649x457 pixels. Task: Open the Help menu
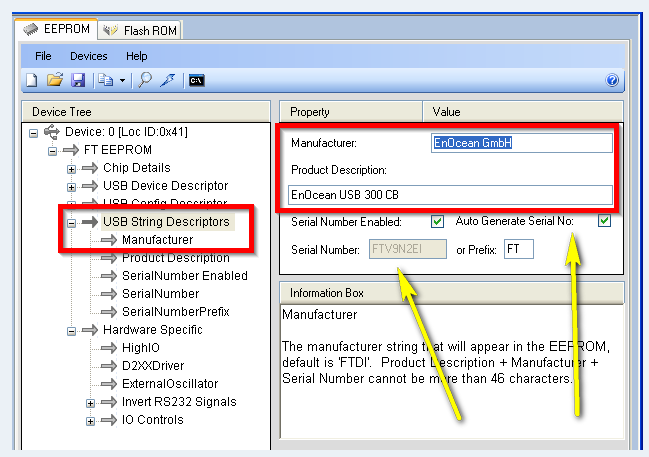pyautogui.click(x=137, y=56)
